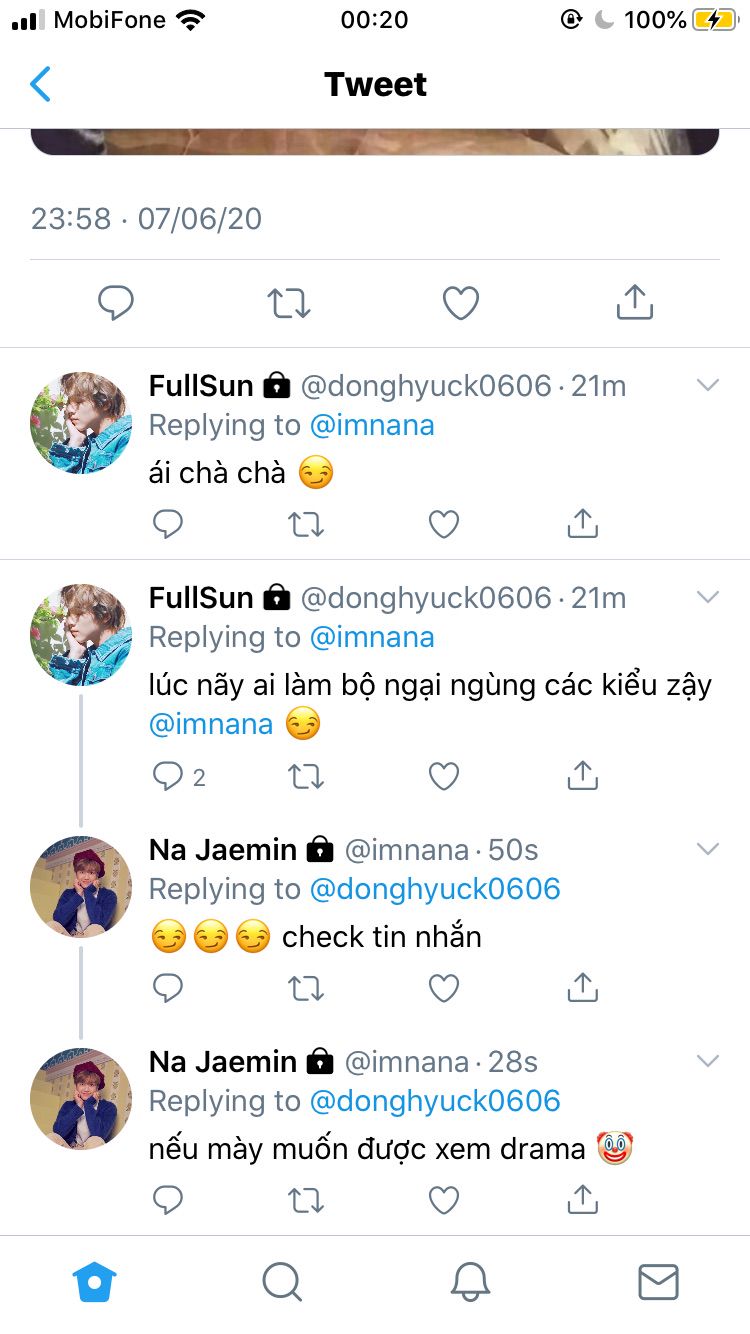
Task: Open @donghyuck0606 link above "check tin nhắn"
Action: (435, 889)
